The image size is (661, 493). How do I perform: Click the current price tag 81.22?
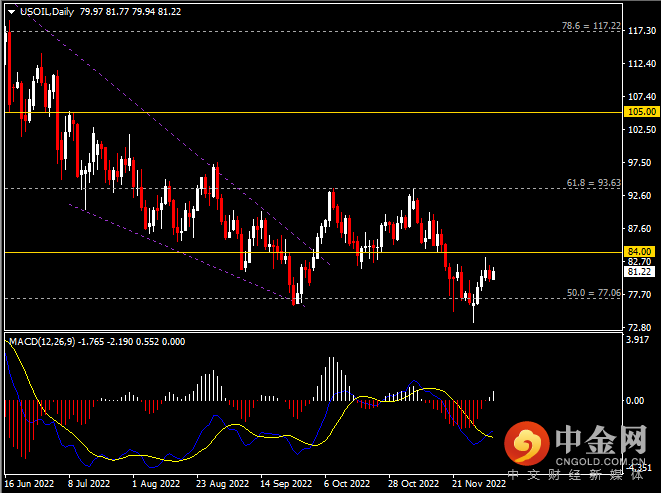[x=639, y=271]
